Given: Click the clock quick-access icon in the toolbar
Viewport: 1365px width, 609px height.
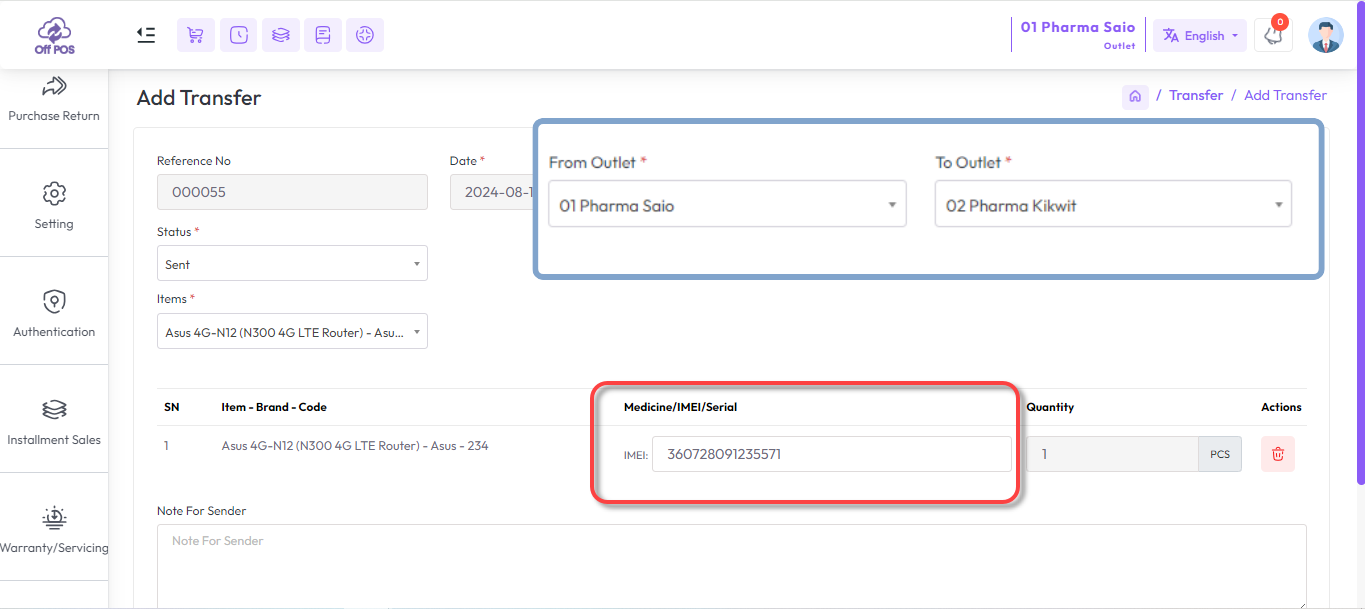Looking at the screenshot, I should click(x=238, y=35).
